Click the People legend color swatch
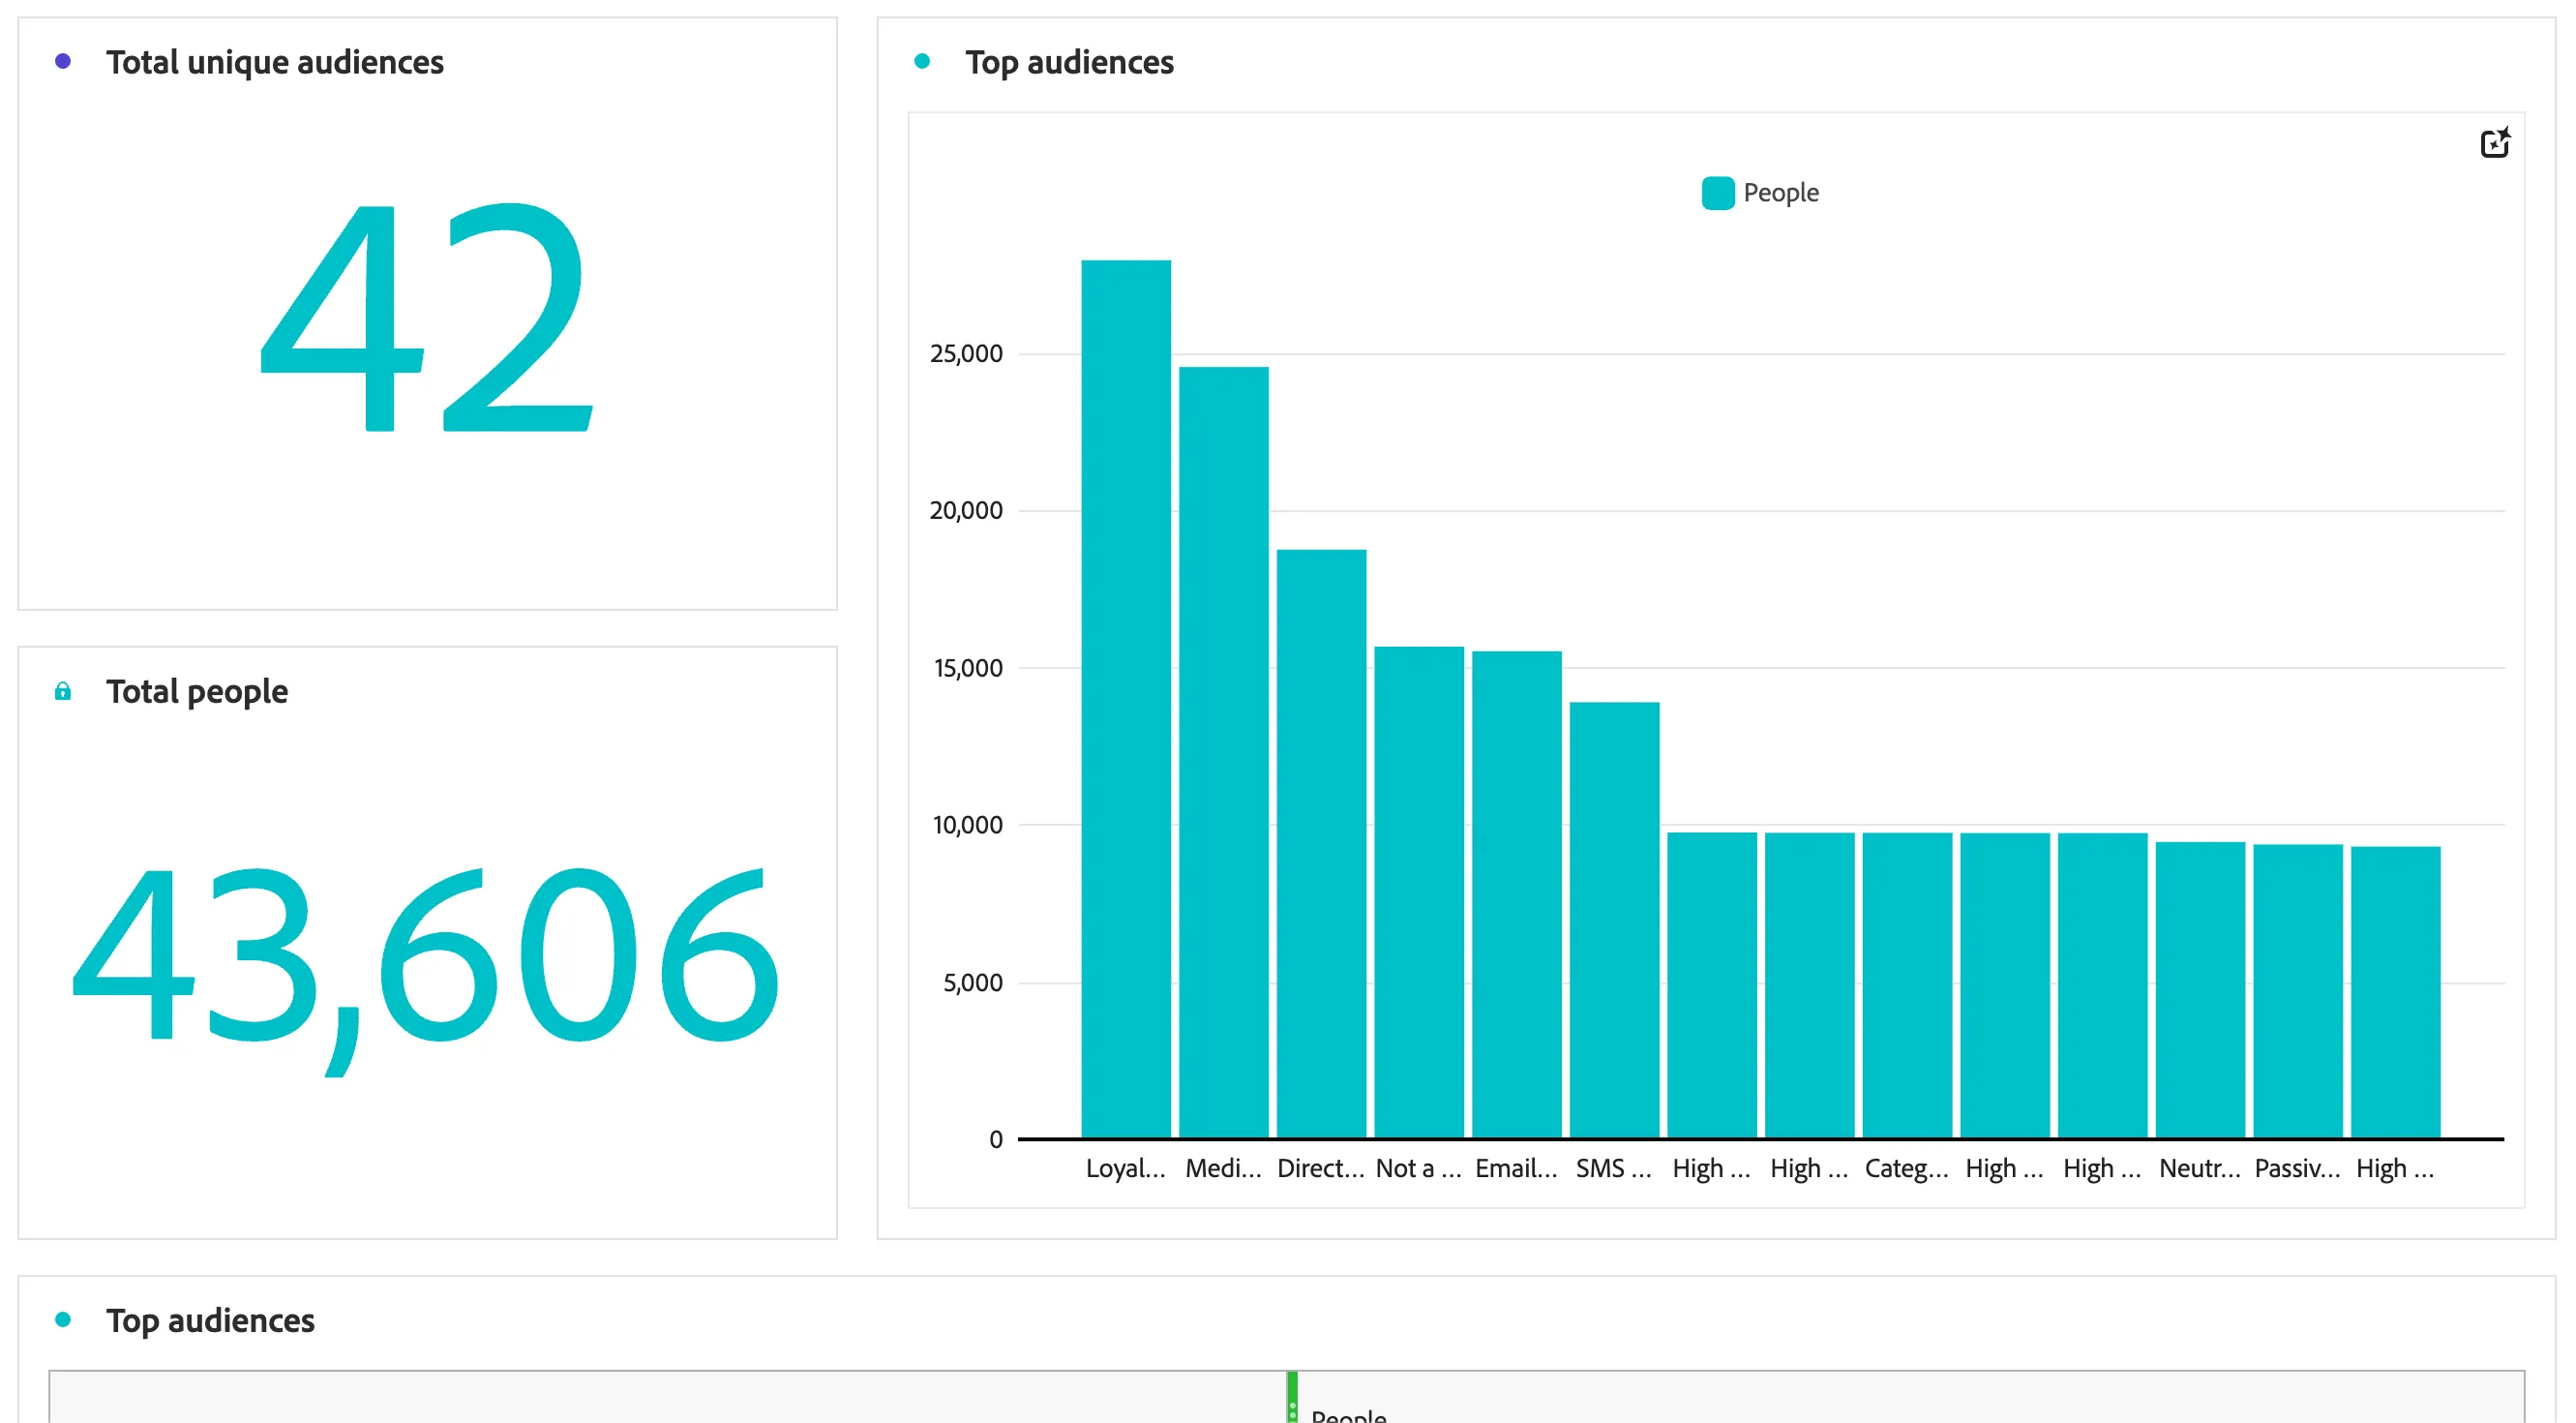 1718,193
